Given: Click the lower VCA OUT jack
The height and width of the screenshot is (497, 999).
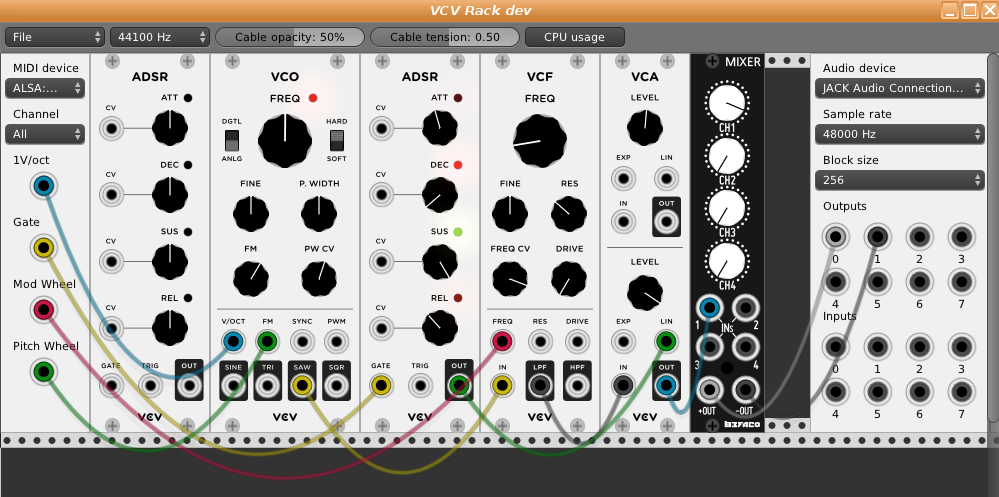Looking at the screenshot, I should pos(666,385).
